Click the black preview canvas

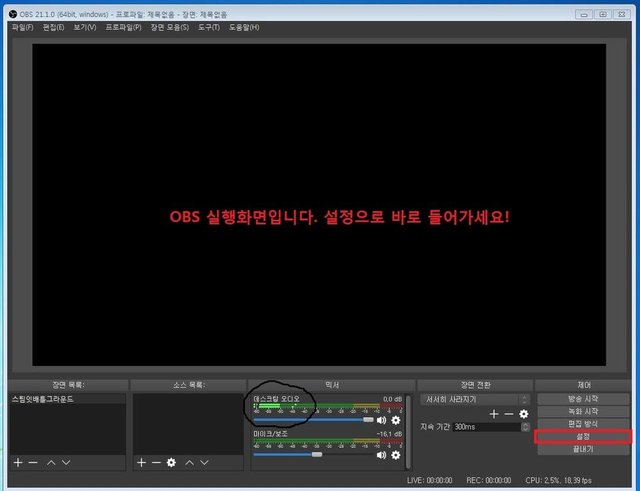click(319, 204)
